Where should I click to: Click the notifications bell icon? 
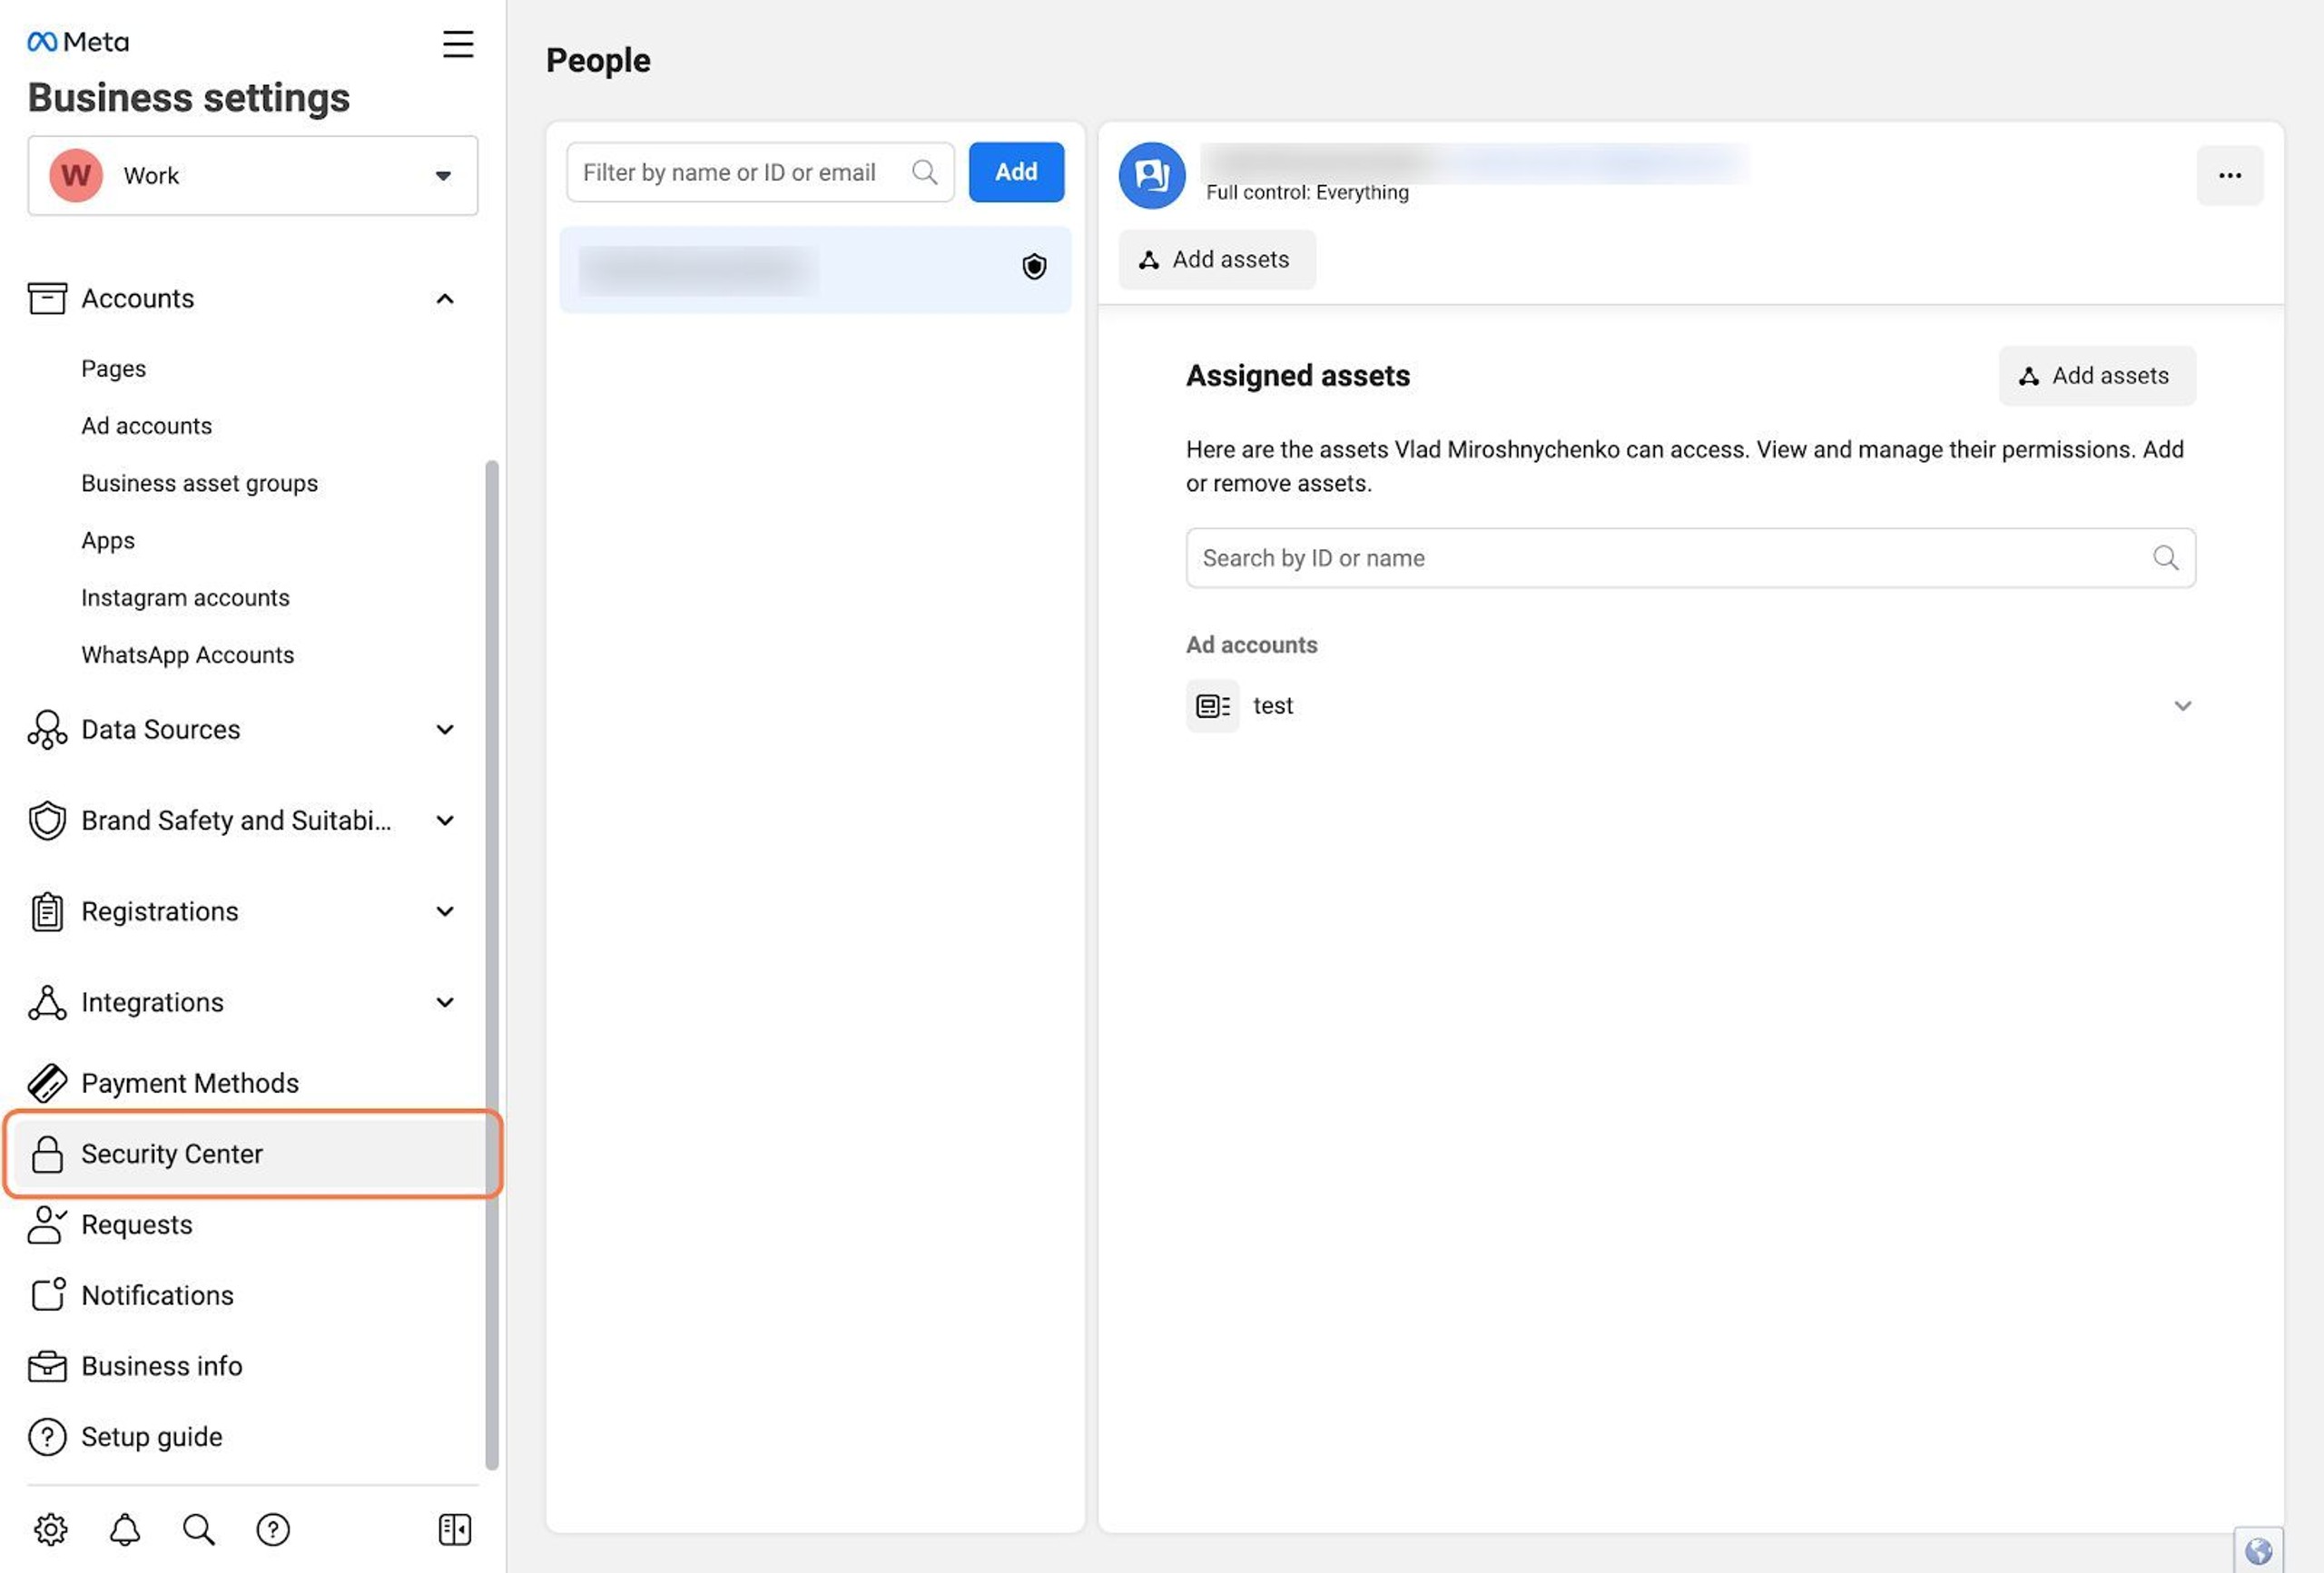pos(124,1528)
